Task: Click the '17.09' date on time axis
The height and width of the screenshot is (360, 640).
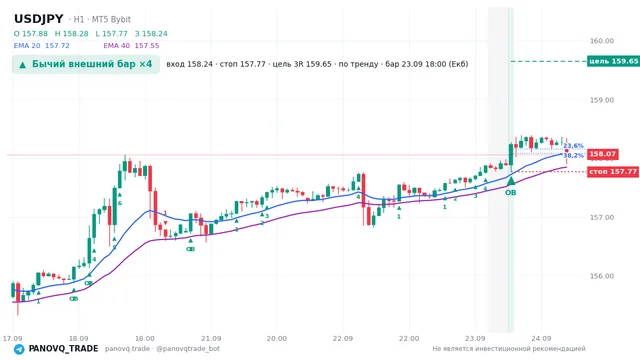Action: coord(12,338)
